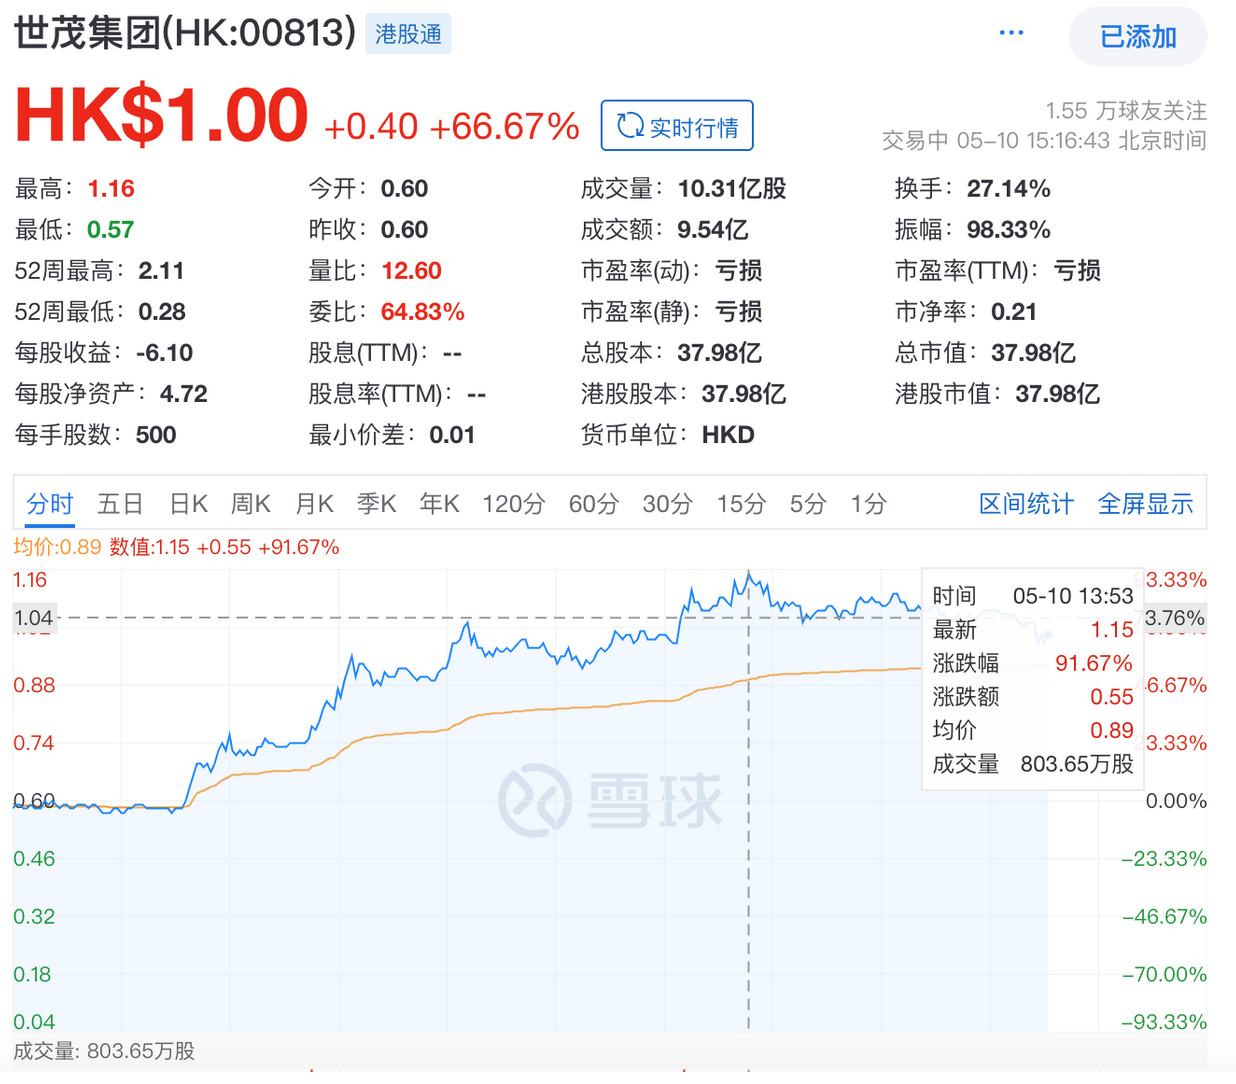Click the 最小价差 value 0.01

click(x=452, y=435)
